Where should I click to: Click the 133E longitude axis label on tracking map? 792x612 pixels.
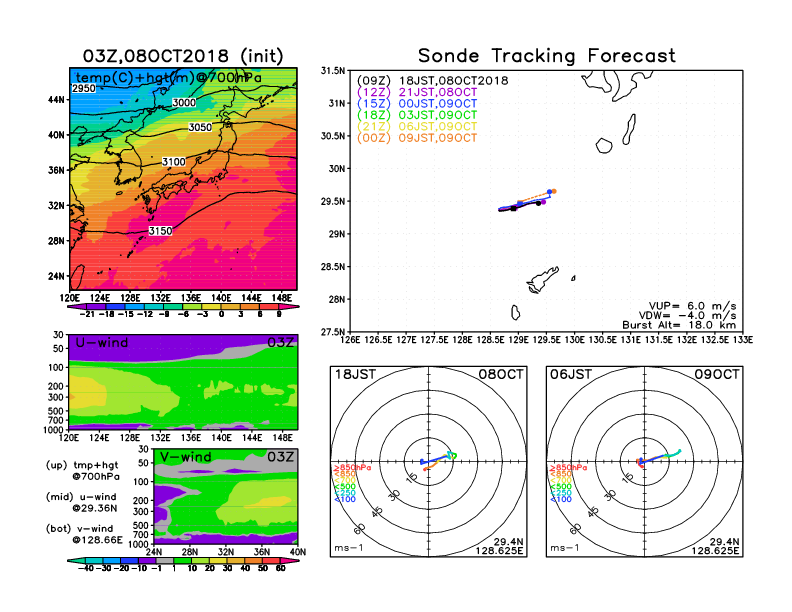tap(743, 340)
